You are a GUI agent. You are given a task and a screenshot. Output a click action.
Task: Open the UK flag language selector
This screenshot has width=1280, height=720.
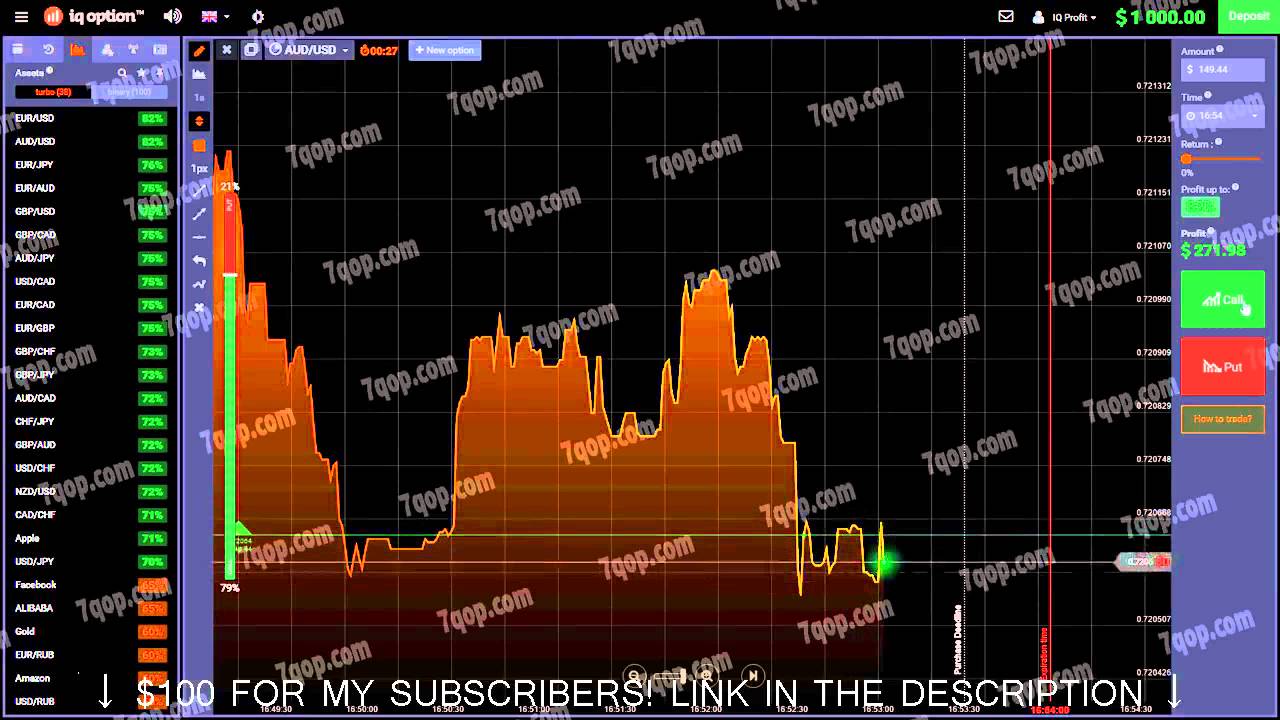point(215,17)
